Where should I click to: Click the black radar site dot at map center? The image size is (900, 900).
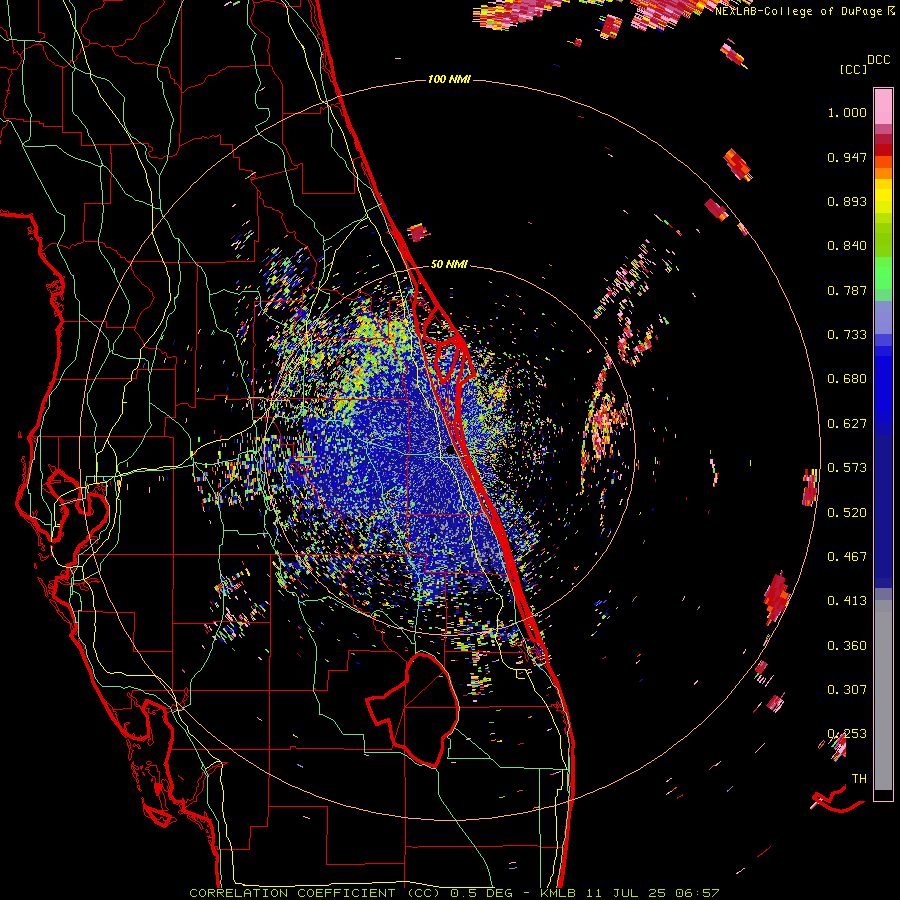(450, 451)
